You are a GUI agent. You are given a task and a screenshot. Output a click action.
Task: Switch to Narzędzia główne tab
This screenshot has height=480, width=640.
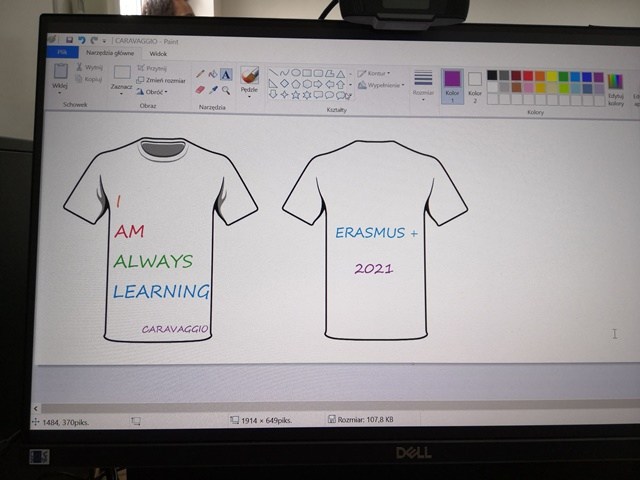point(110,53)
